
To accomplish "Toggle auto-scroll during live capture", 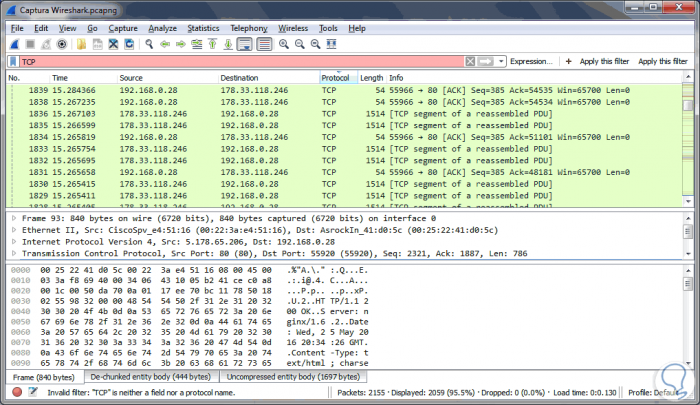I will (245, 44).
